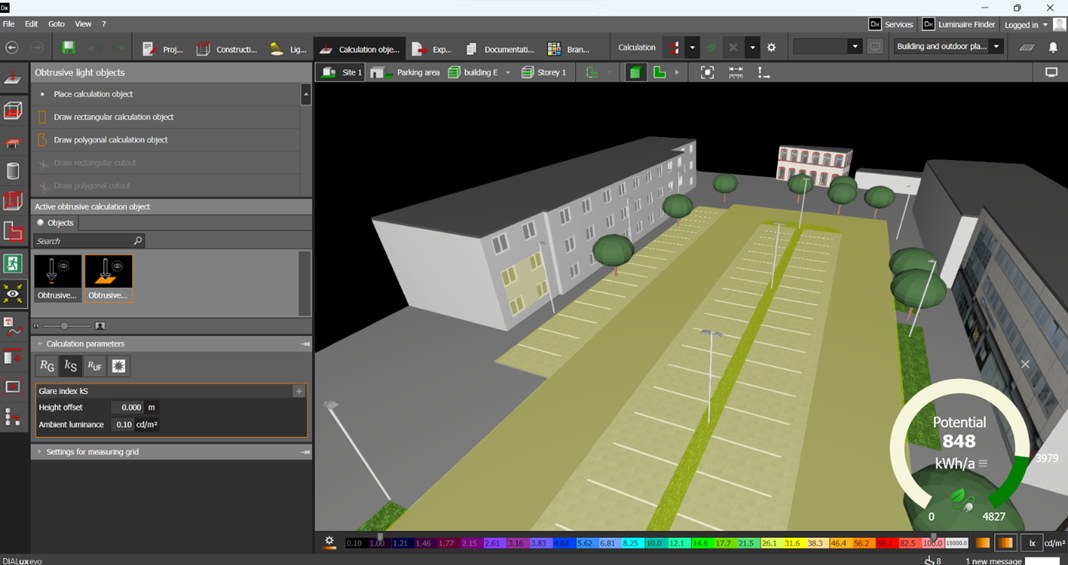
Task: Select obtrusive light eye tool
Action: (13, 293)
